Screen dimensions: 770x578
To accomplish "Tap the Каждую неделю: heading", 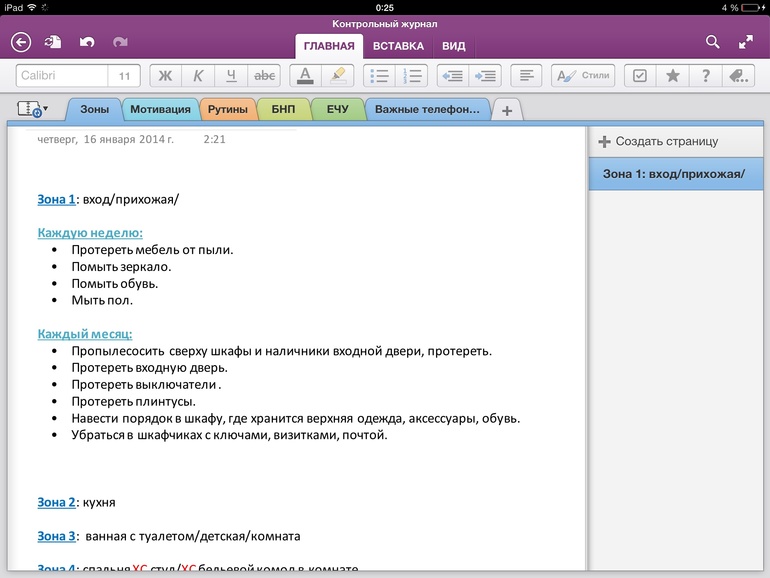I will click(90, 233).
